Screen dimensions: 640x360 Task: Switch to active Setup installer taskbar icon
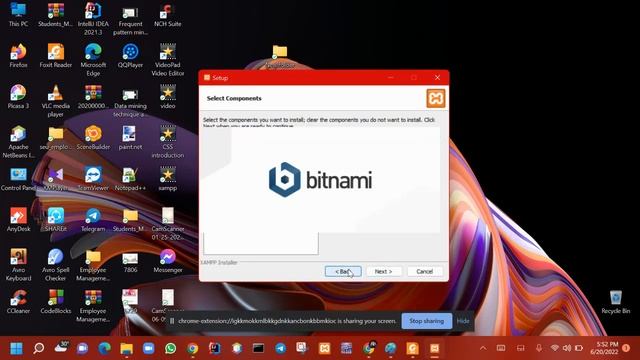[435, 348]
